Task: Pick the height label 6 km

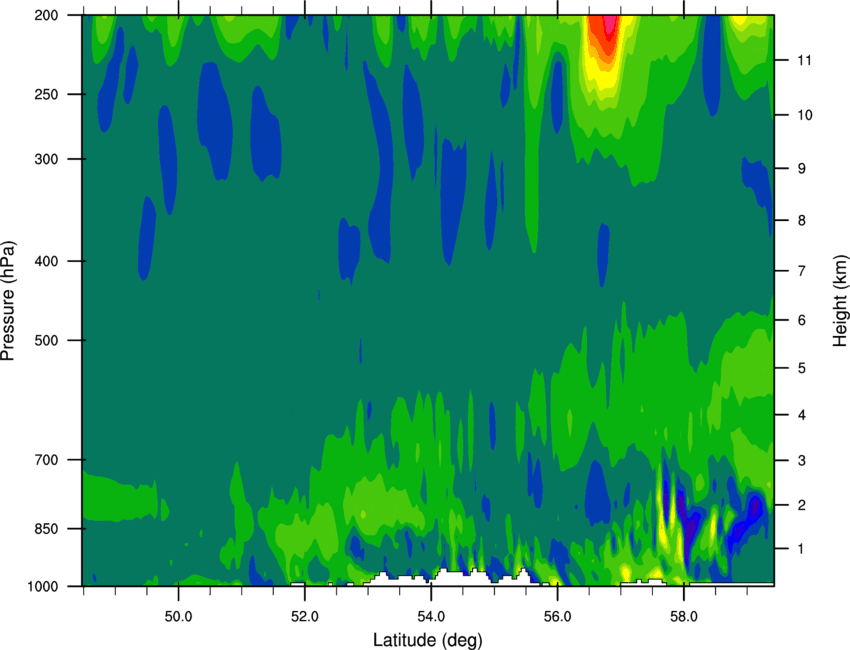Action: tap(802, 320)
